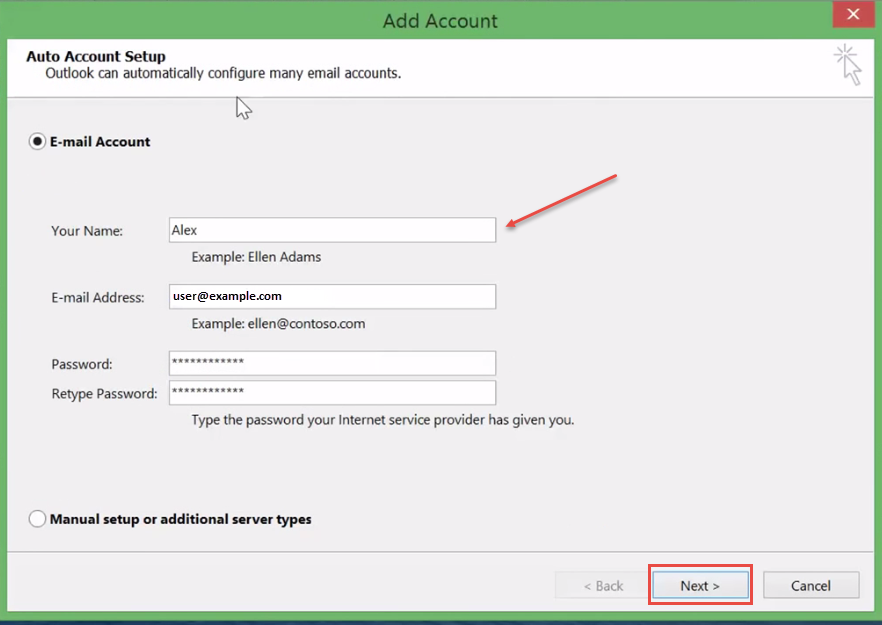The width and height of the screenshot is (882, 625).
Task: Click the Auto Account Setup heading
Action: coord(95,56)
